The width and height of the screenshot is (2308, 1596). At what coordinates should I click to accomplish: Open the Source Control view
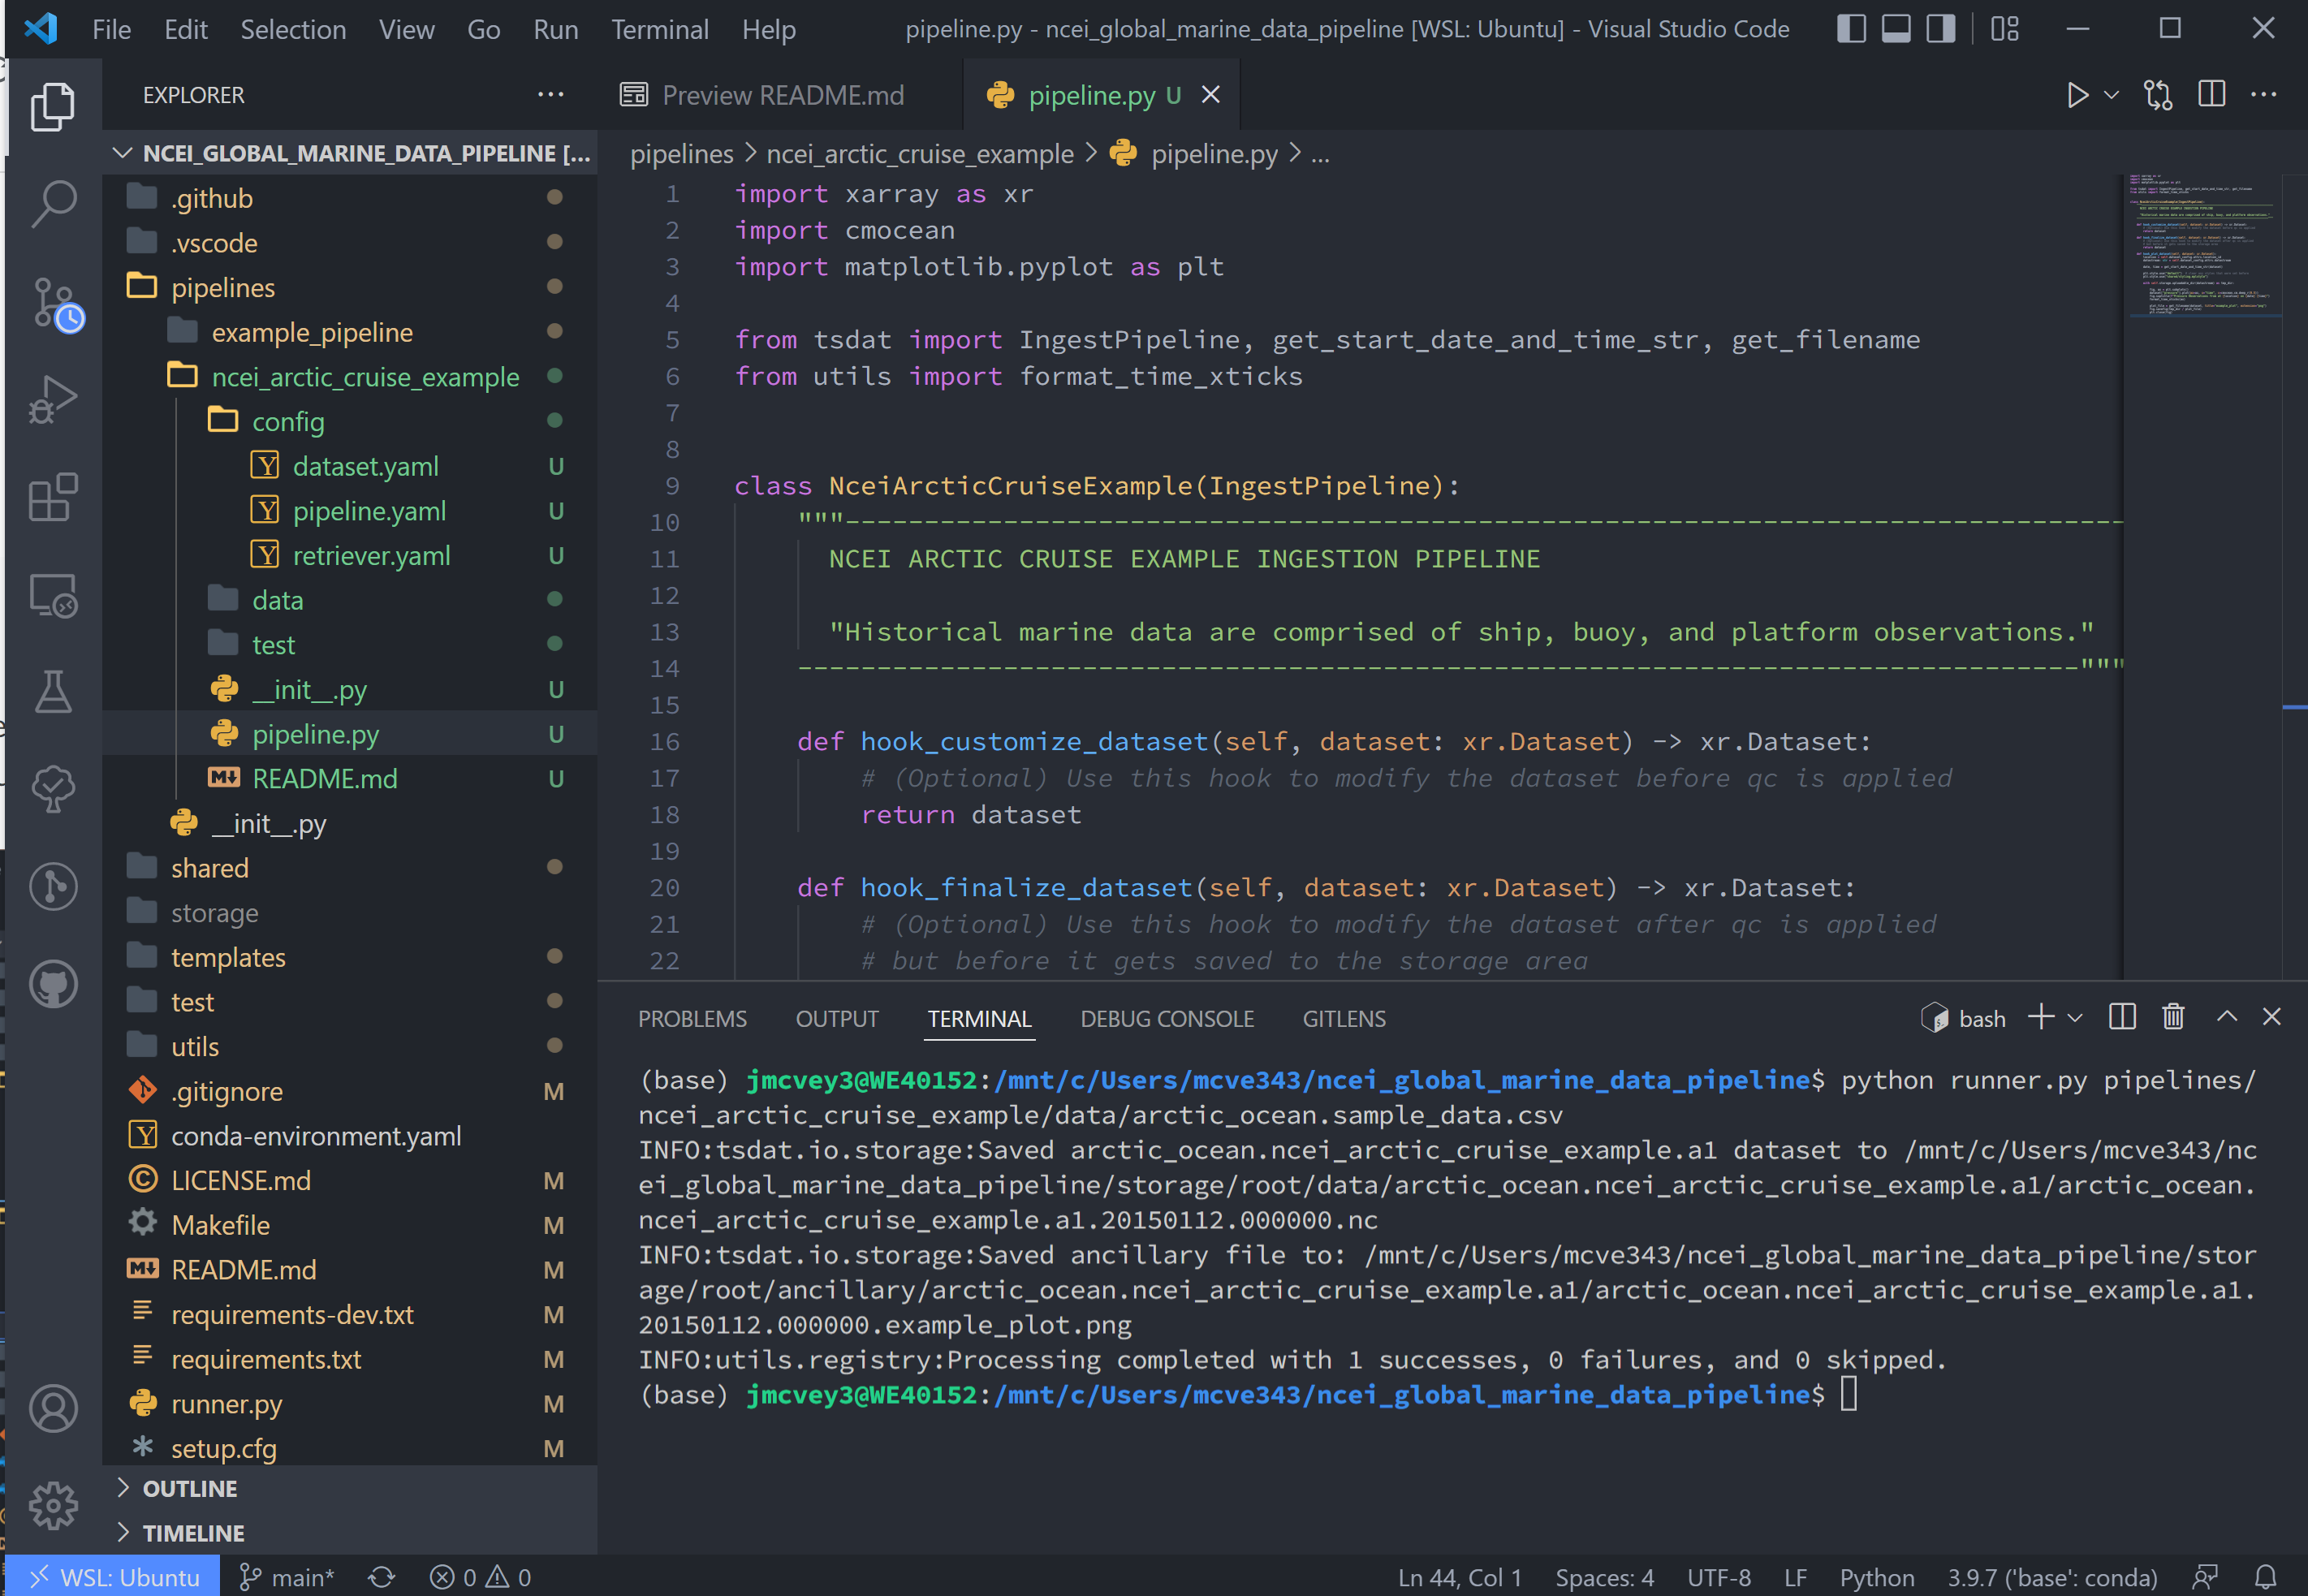click(x=55, y=303)
